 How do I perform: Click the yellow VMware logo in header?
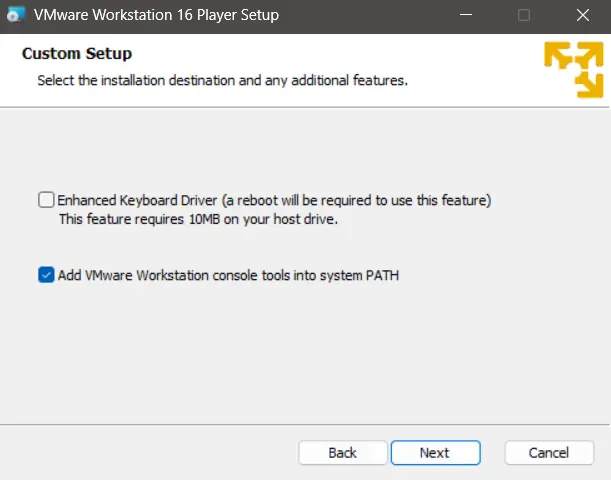click(x=573, y=69)
